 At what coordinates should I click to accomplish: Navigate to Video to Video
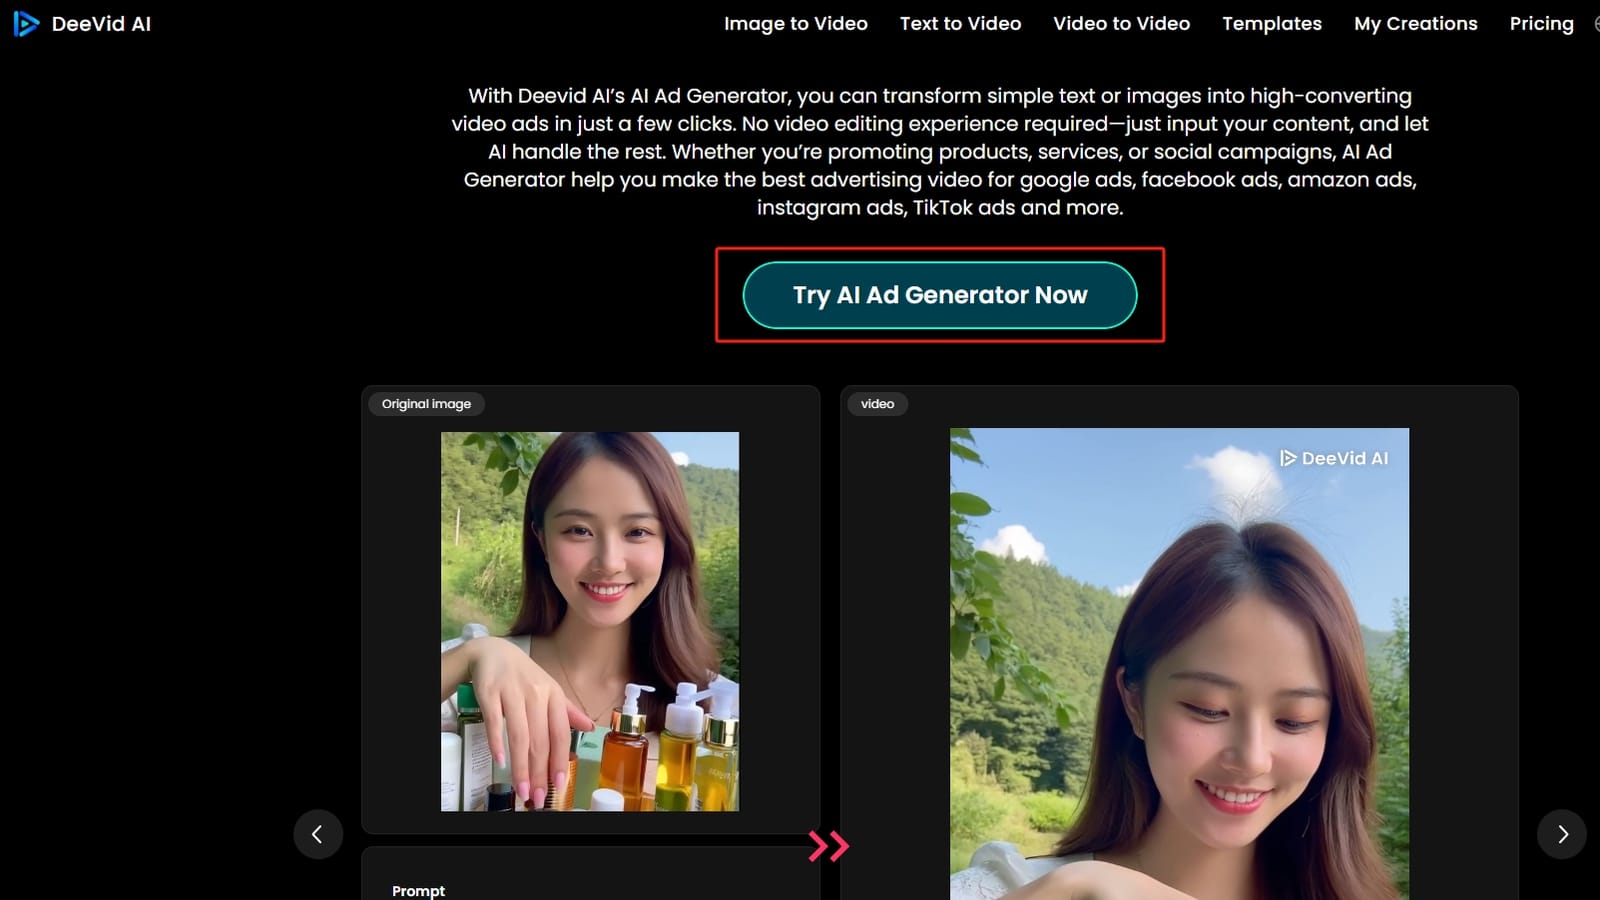click(1121, 23)
